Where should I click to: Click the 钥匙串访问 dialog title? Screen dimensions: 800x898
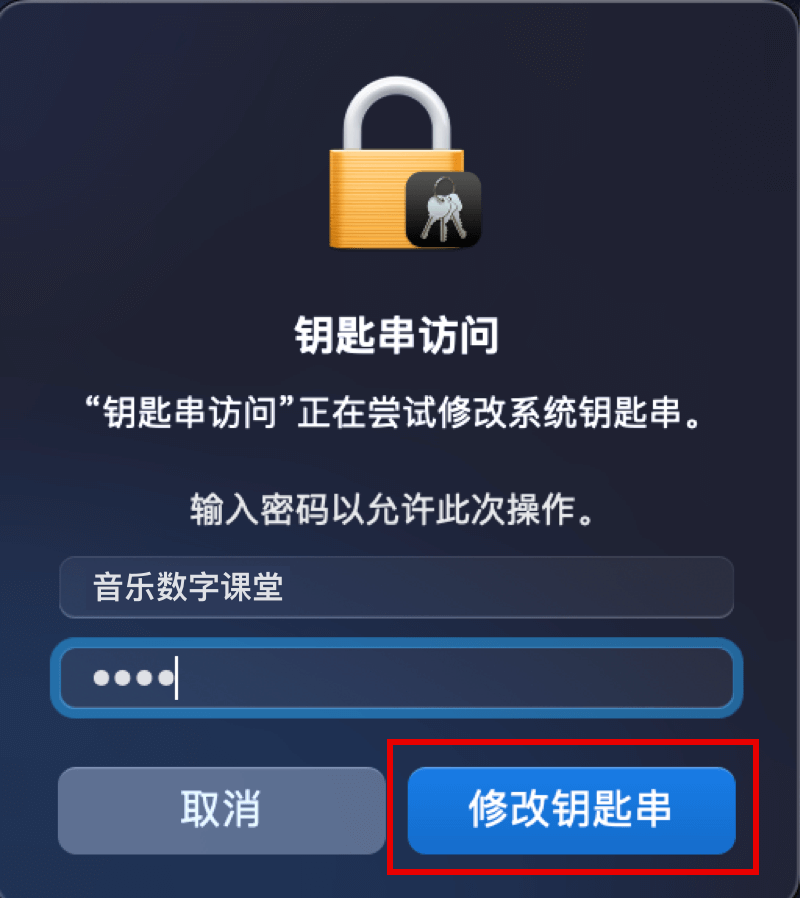pos(397,336)
